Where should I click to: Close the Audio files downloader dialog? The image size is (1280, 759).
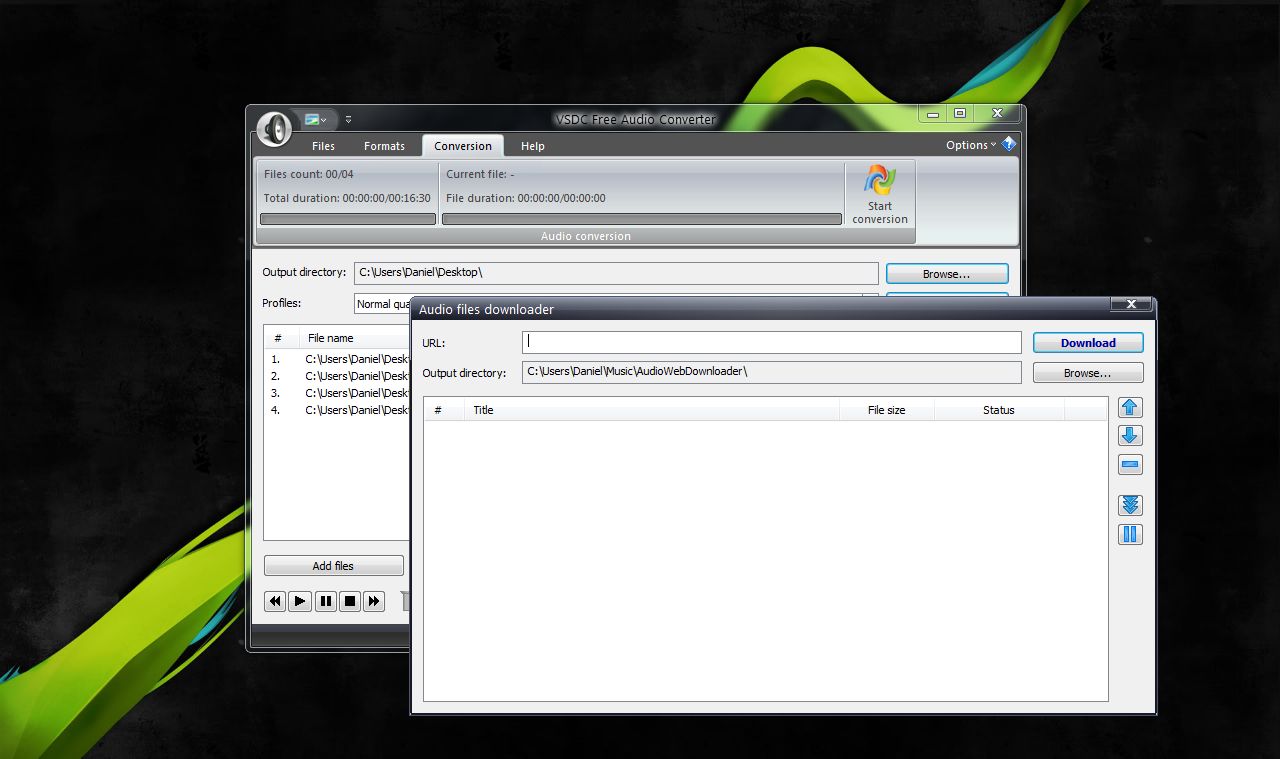[x=1131, y=304]
